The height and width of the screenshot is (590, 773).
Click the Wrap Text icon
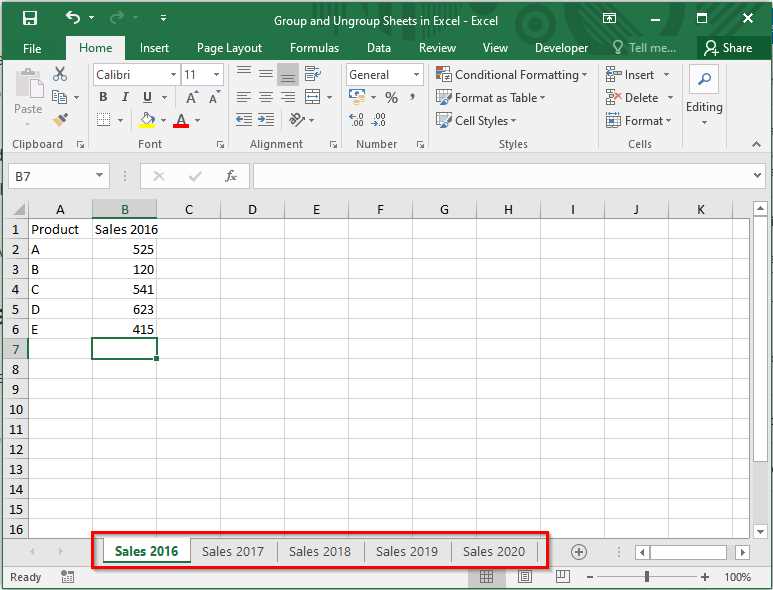[x=313, y=74]
